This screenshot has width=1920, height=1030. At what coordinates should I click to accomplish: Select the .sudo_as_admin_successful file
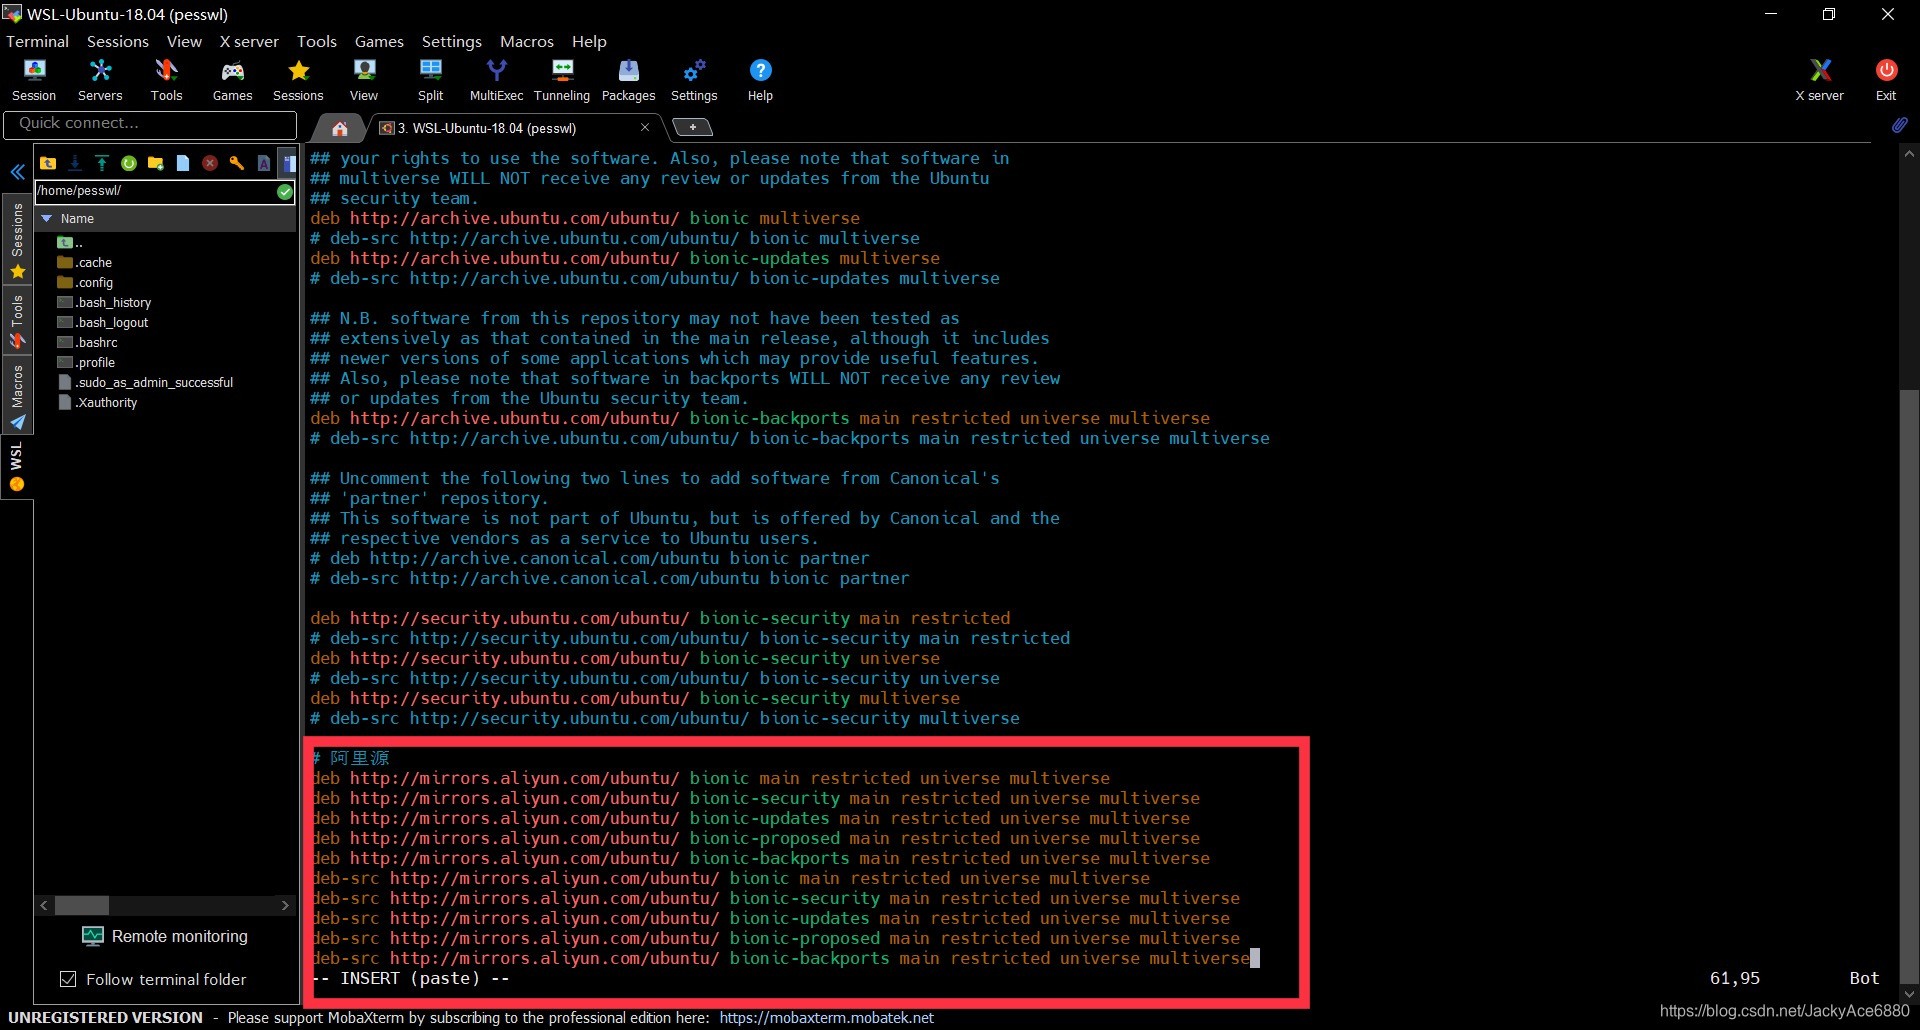tap(146, 382)
